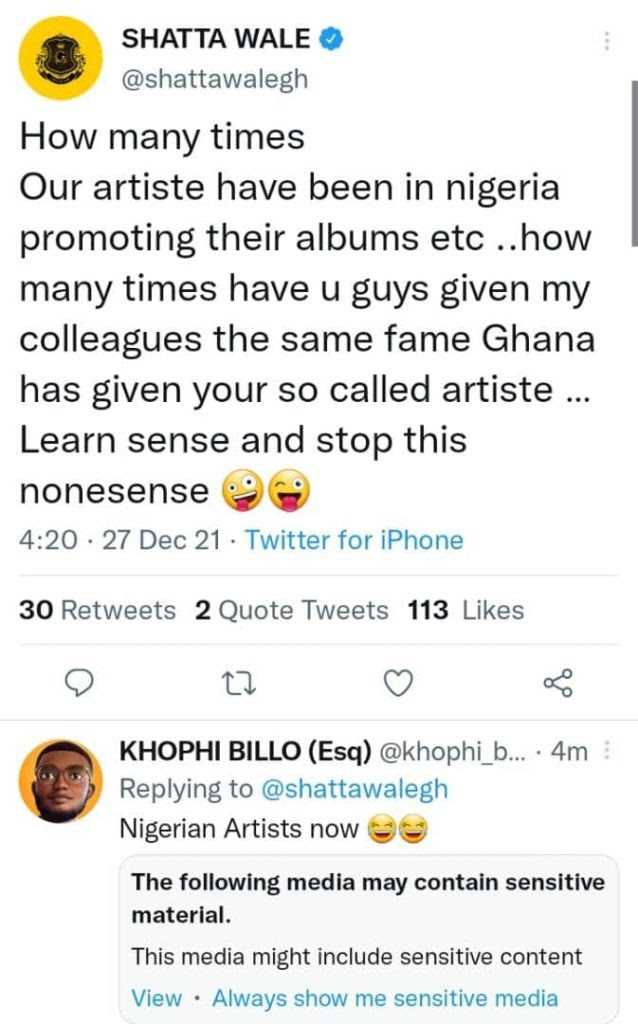Screen dimensions: 638x1024
Task: Click the reply speech bubble icon
Action: (x=78, y=683)
